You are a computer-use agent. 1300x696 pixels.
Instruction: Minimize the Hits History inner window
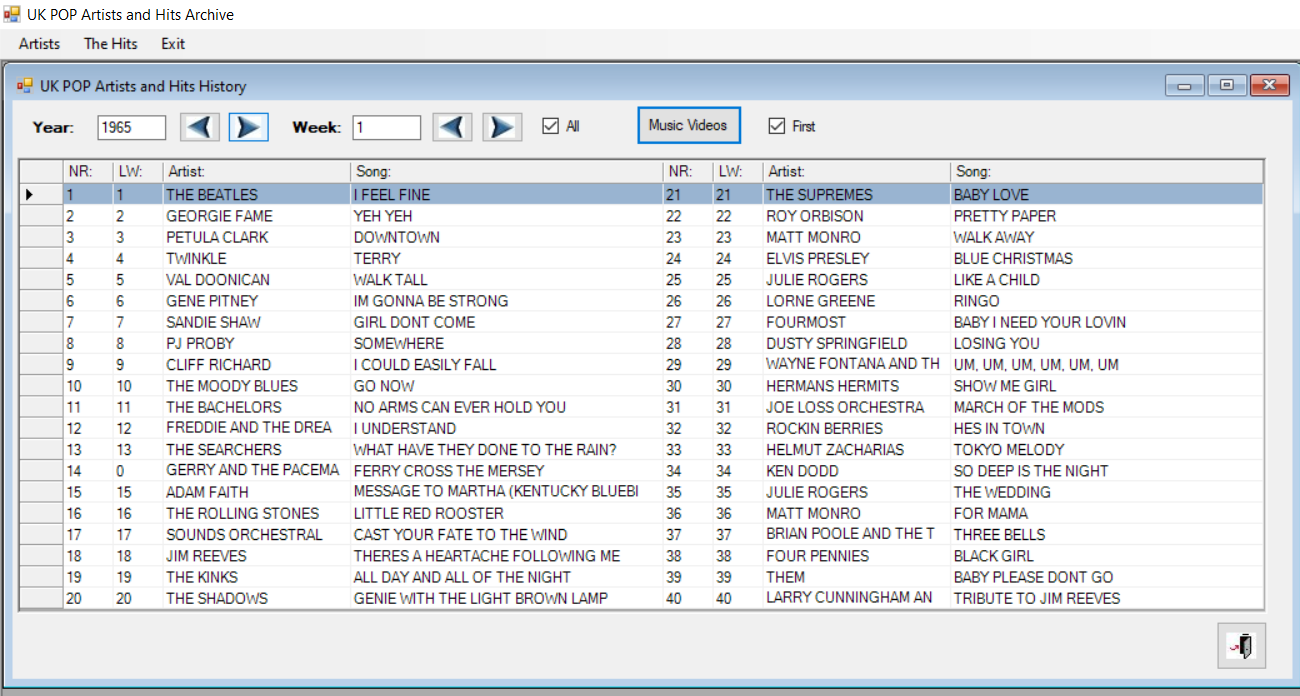coord(1185,86)
